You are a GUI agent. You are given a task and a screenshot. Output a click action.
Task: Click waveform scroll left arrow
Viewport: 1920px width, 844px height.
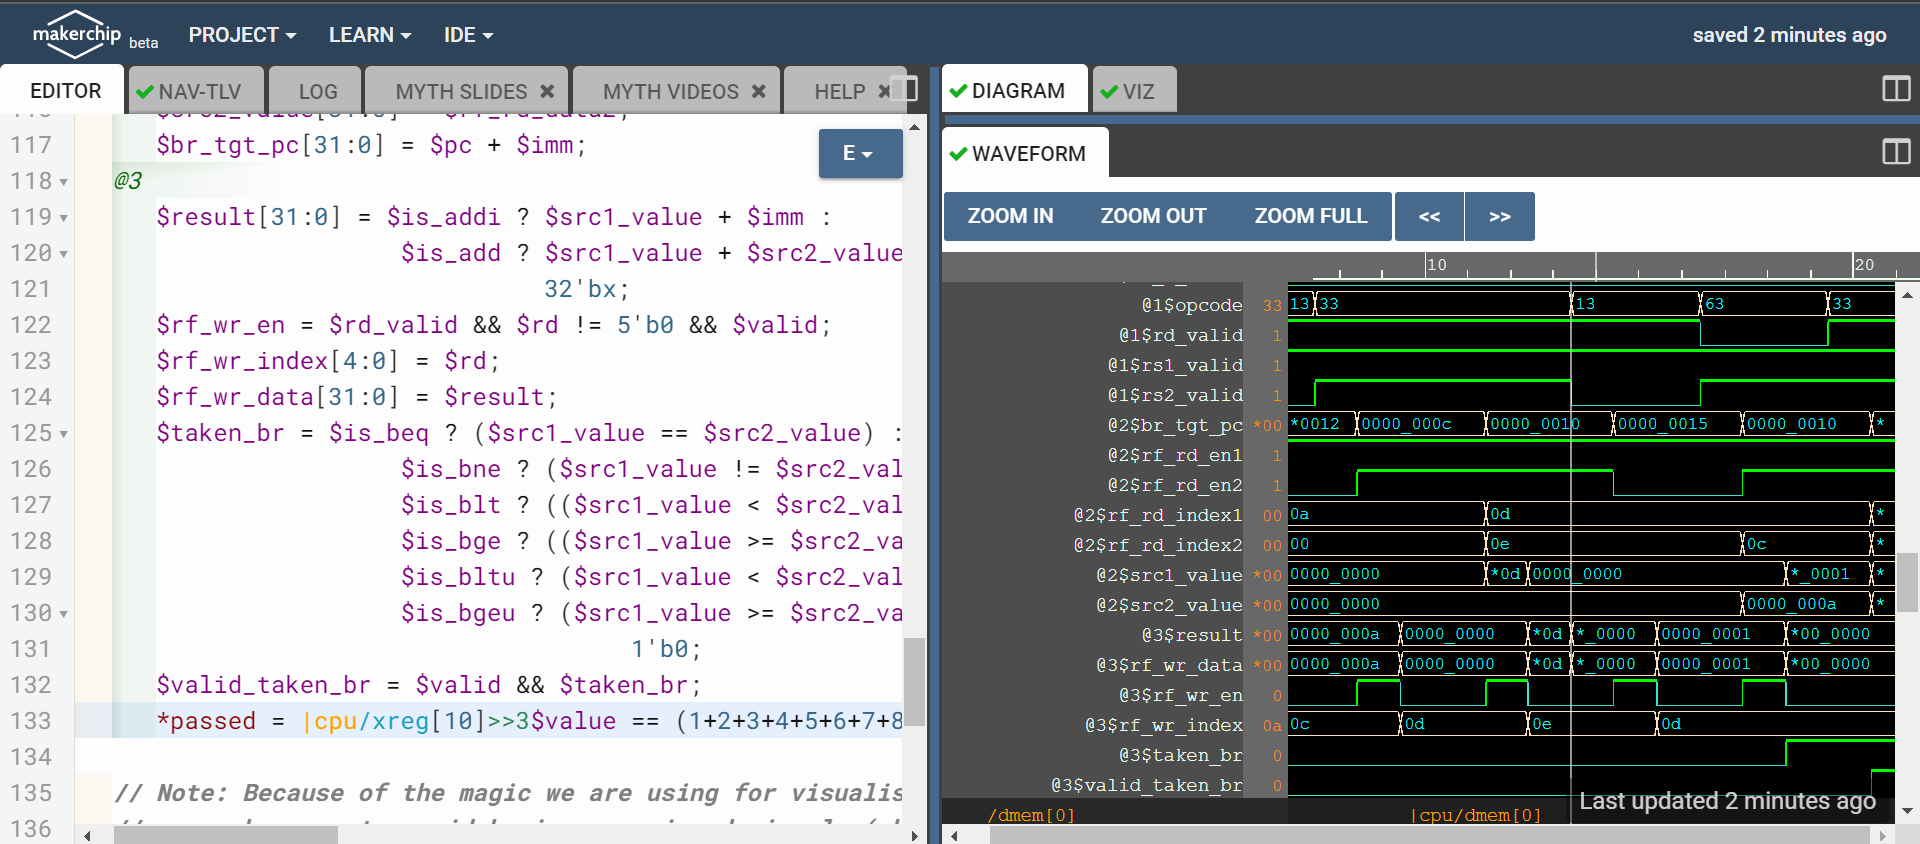(x=954, y=835)
